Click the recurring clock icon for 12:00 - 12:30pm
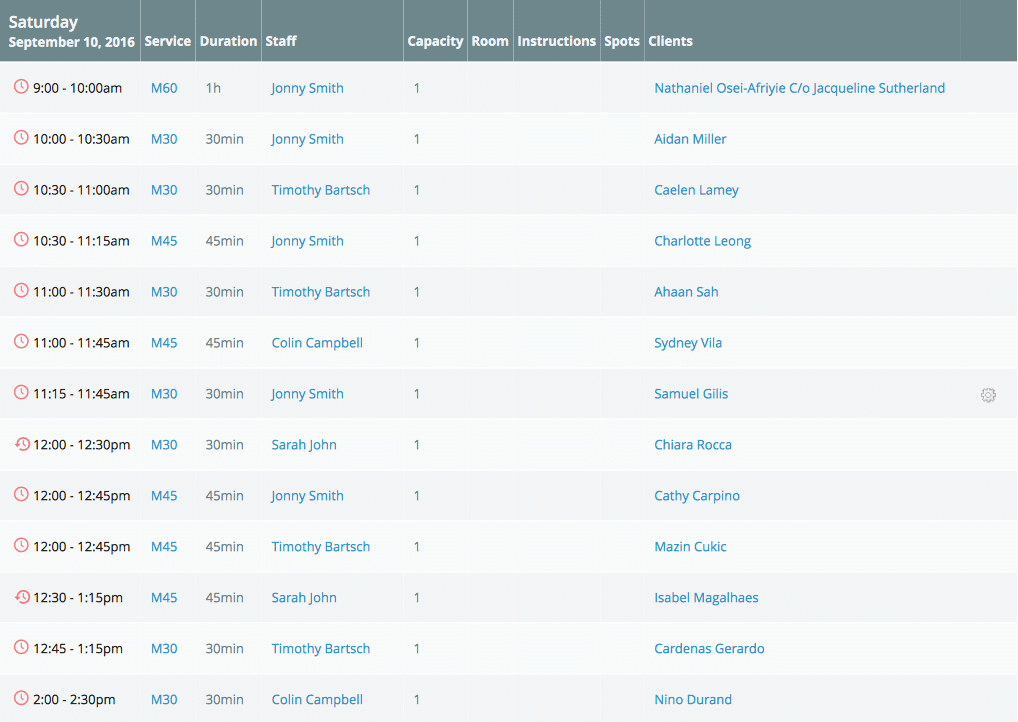The height and width of the screenshot is (722, 1018). [22, 443]
